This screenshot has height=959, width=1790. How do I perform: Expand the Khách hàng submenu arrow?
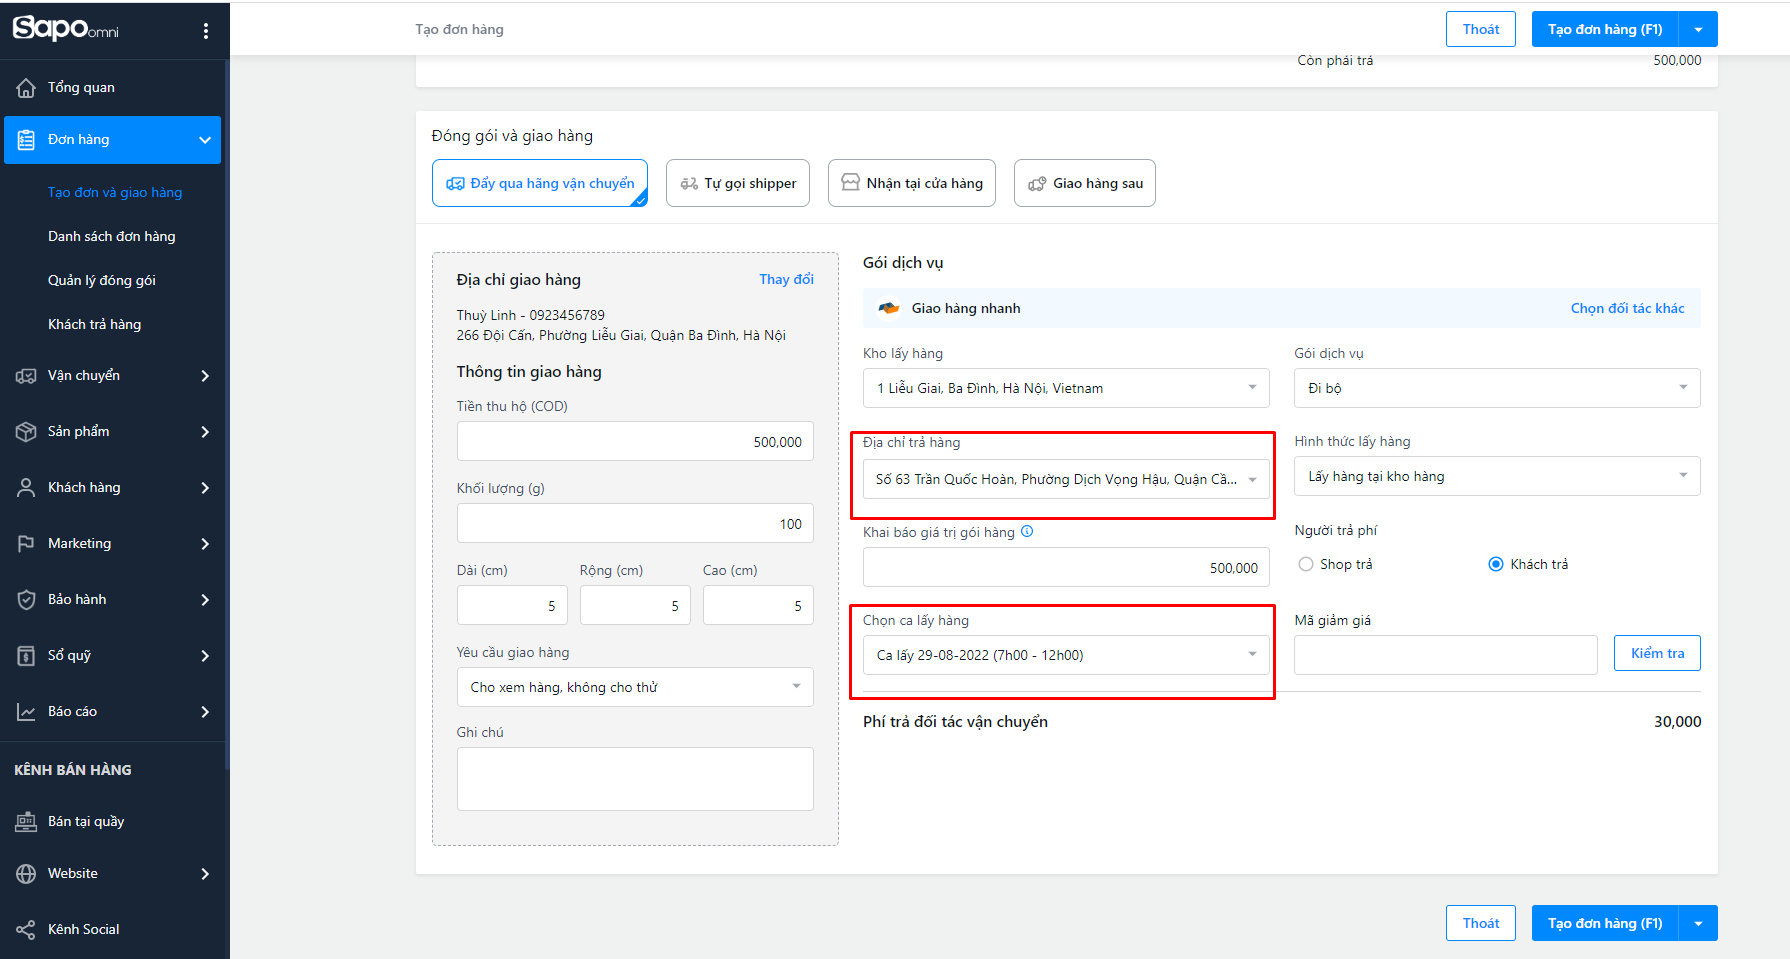pyautogui.click(x=205, y=488)
